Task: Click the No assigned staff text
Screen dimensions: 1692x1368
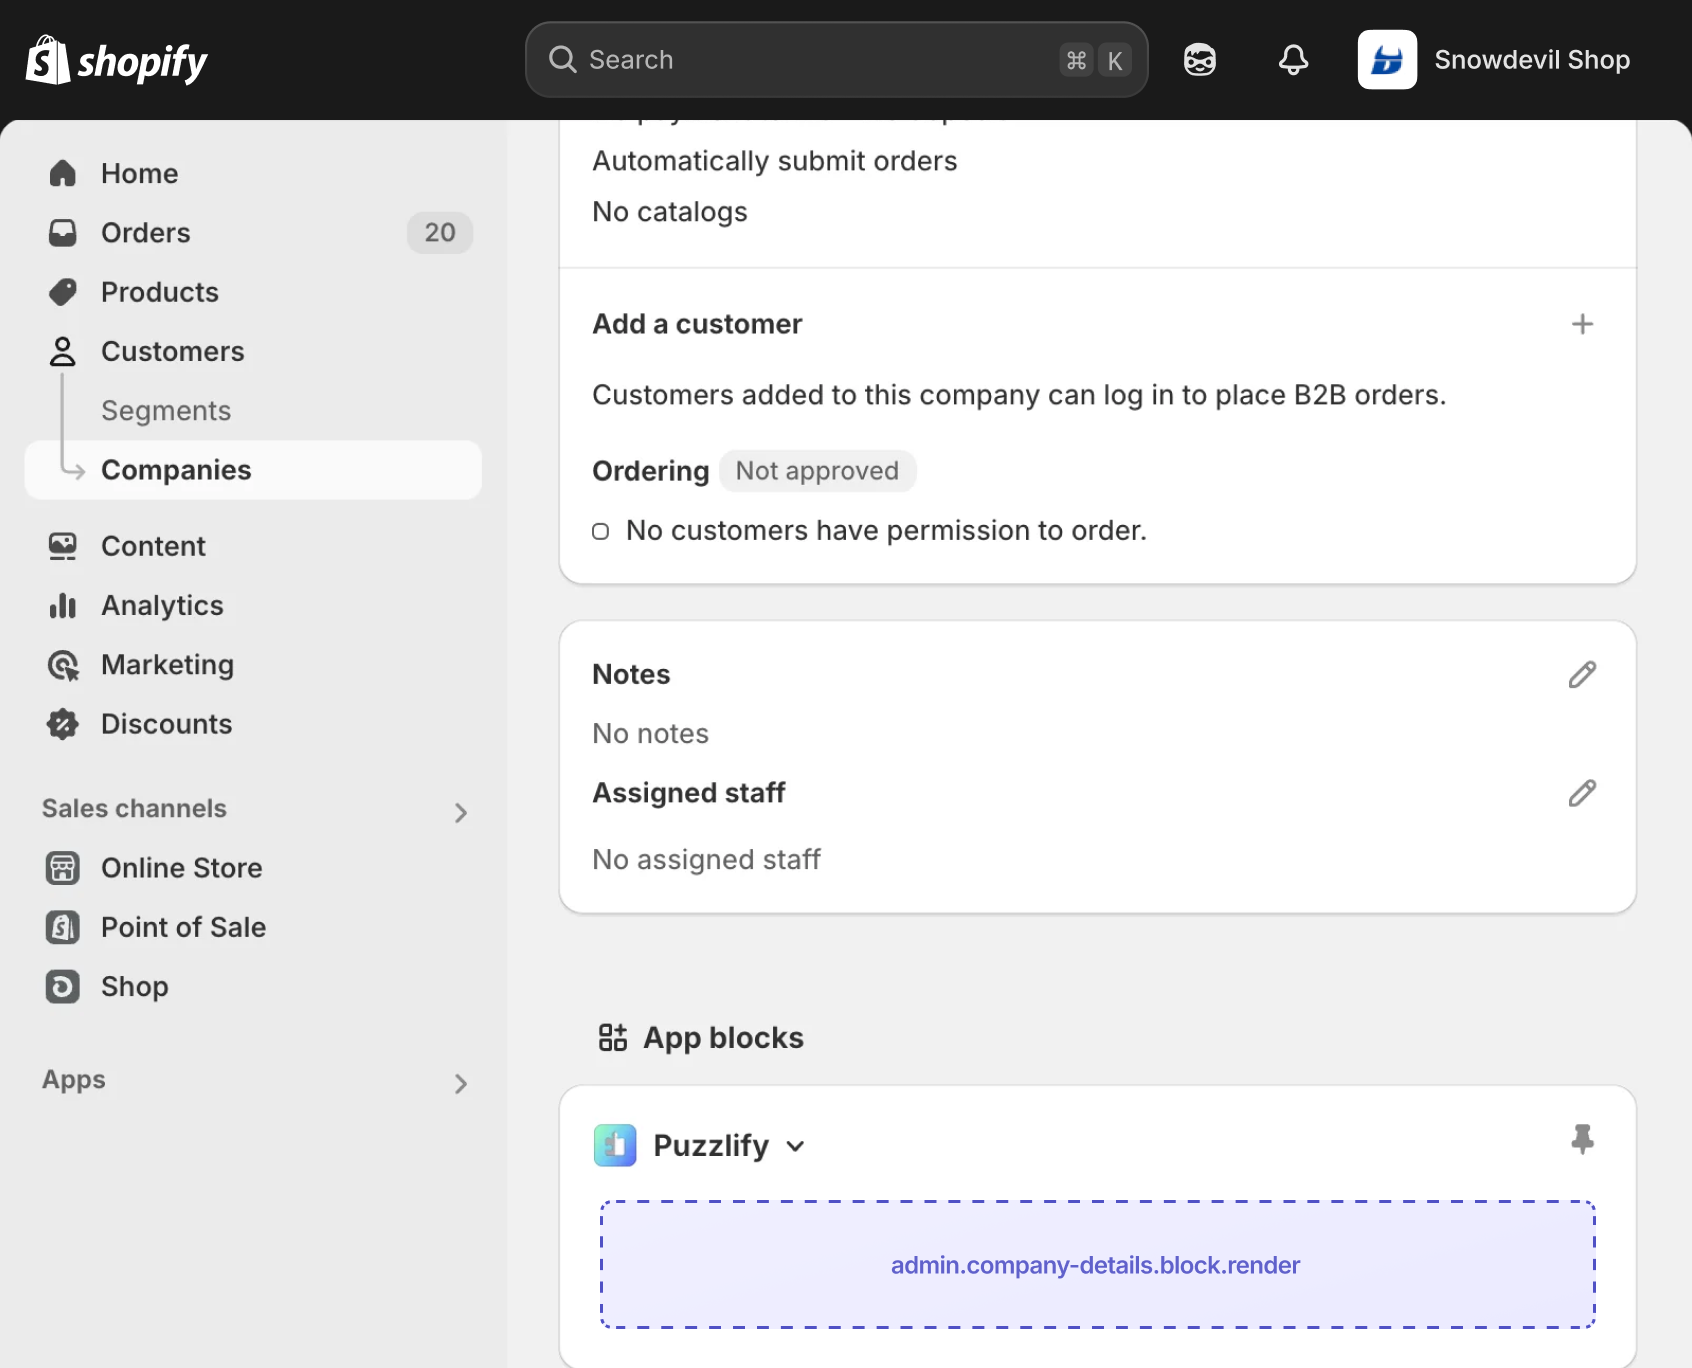Action: coord(706,860)
